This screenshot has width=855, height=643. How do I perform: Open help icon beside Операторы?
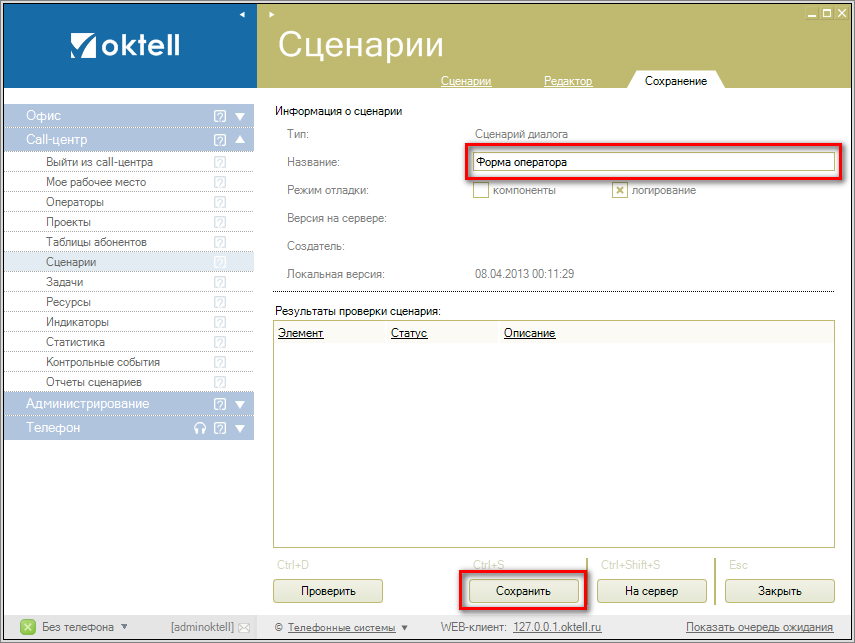click(x=220, y=202)
